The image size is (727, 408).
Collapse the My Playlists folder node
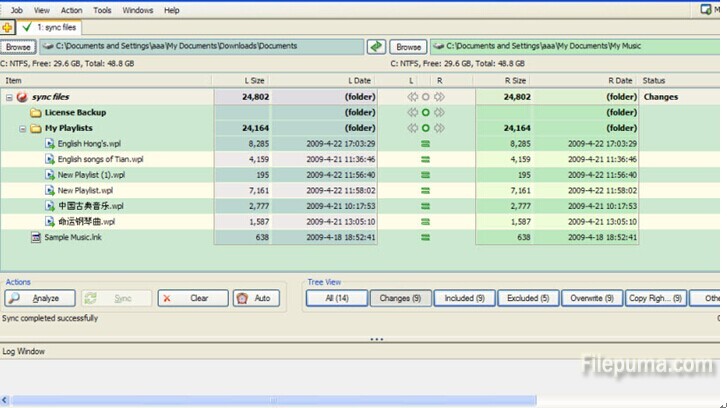tap(22, 129)
